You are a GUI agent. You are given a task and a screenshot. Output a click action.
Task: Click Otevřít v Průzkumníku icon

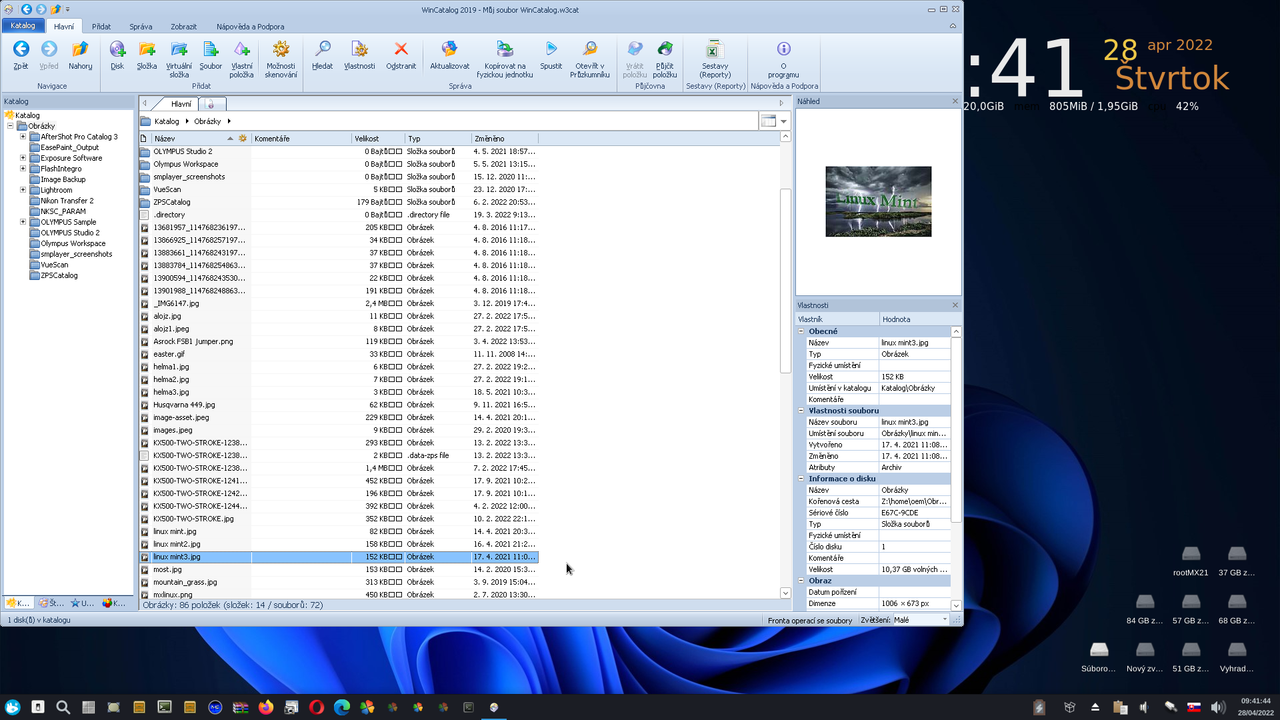(x=590, y=49)
